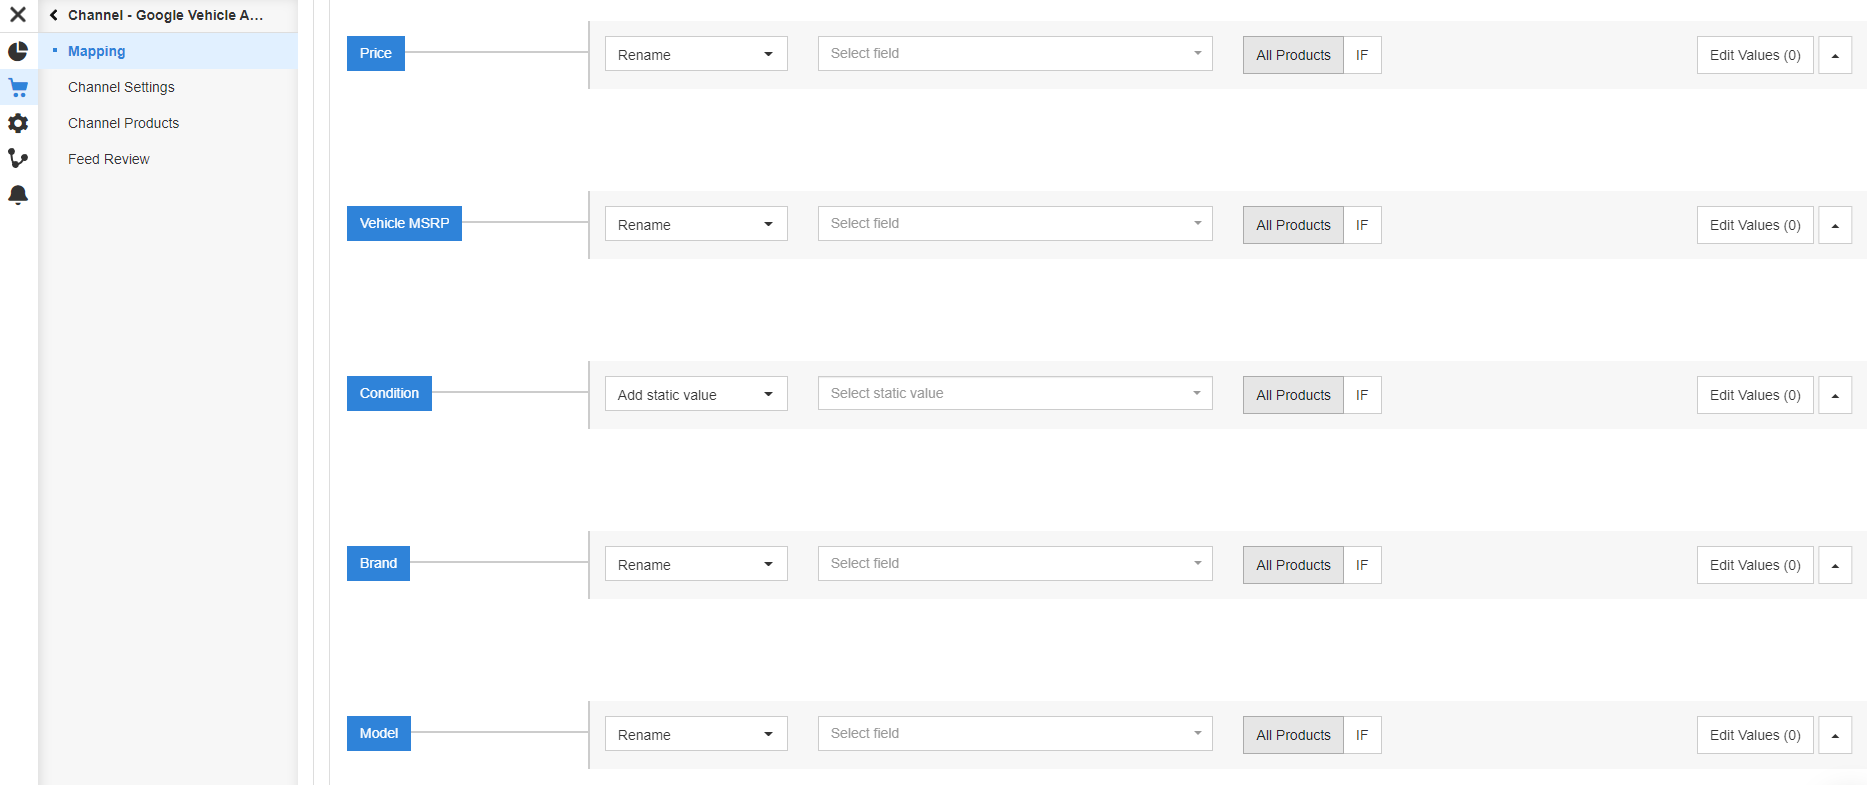
Task: Open the branch workflow icon in sidebar
Action: tap(18, 158)
